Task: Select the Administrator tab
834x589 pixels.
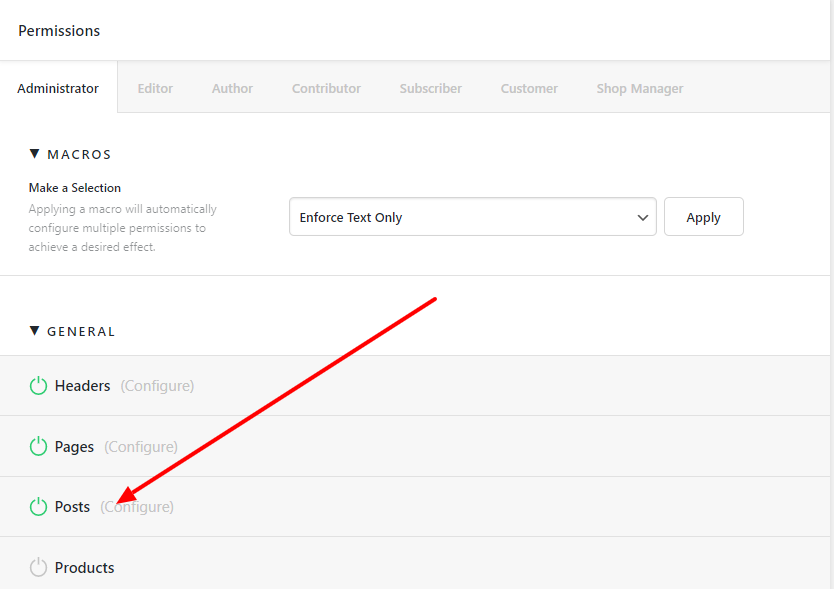Action: tap(58, 88)
